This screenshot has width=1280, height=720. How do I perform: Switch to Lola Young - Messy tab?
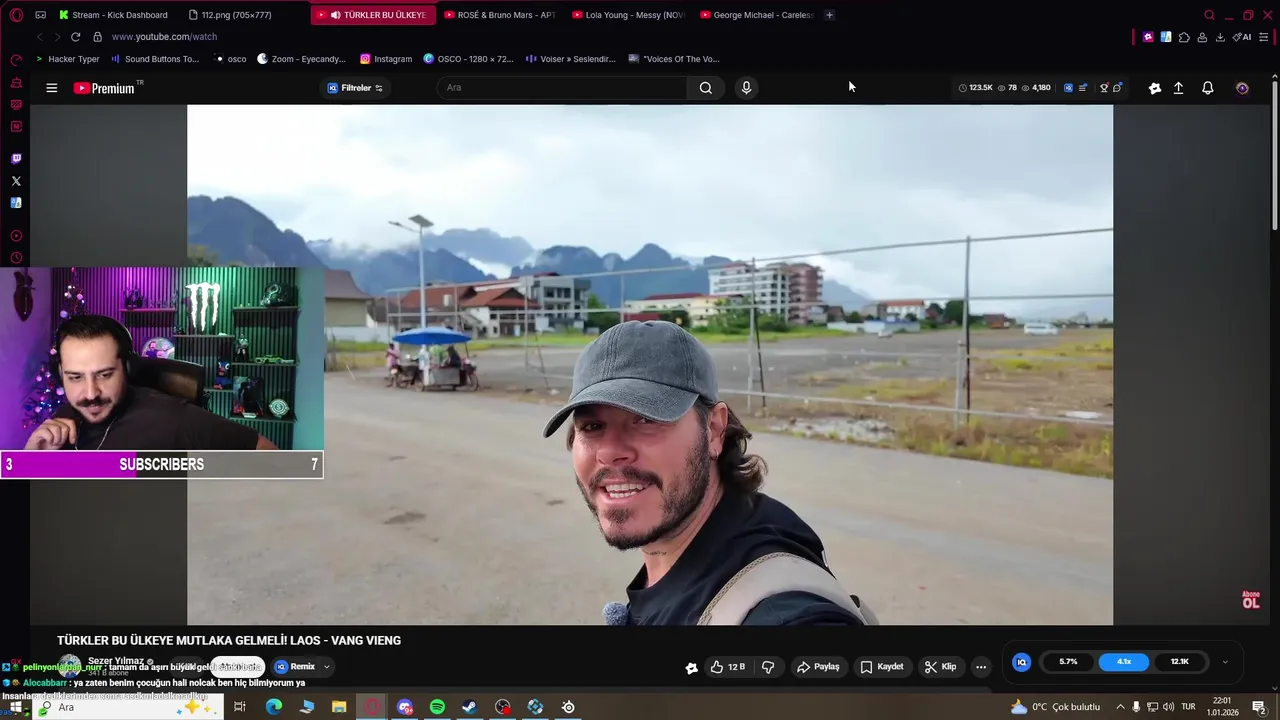pos(628,15)
